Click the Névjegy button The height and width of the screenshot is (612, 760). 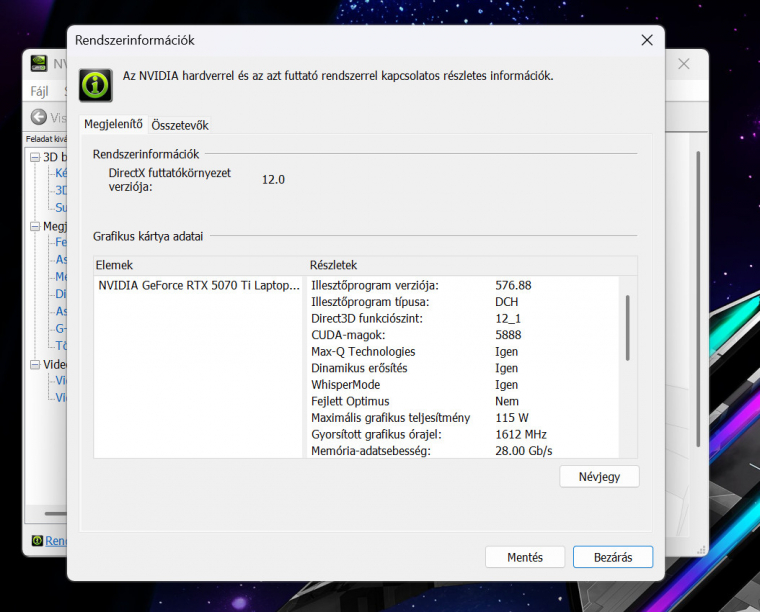click(599, 477)
